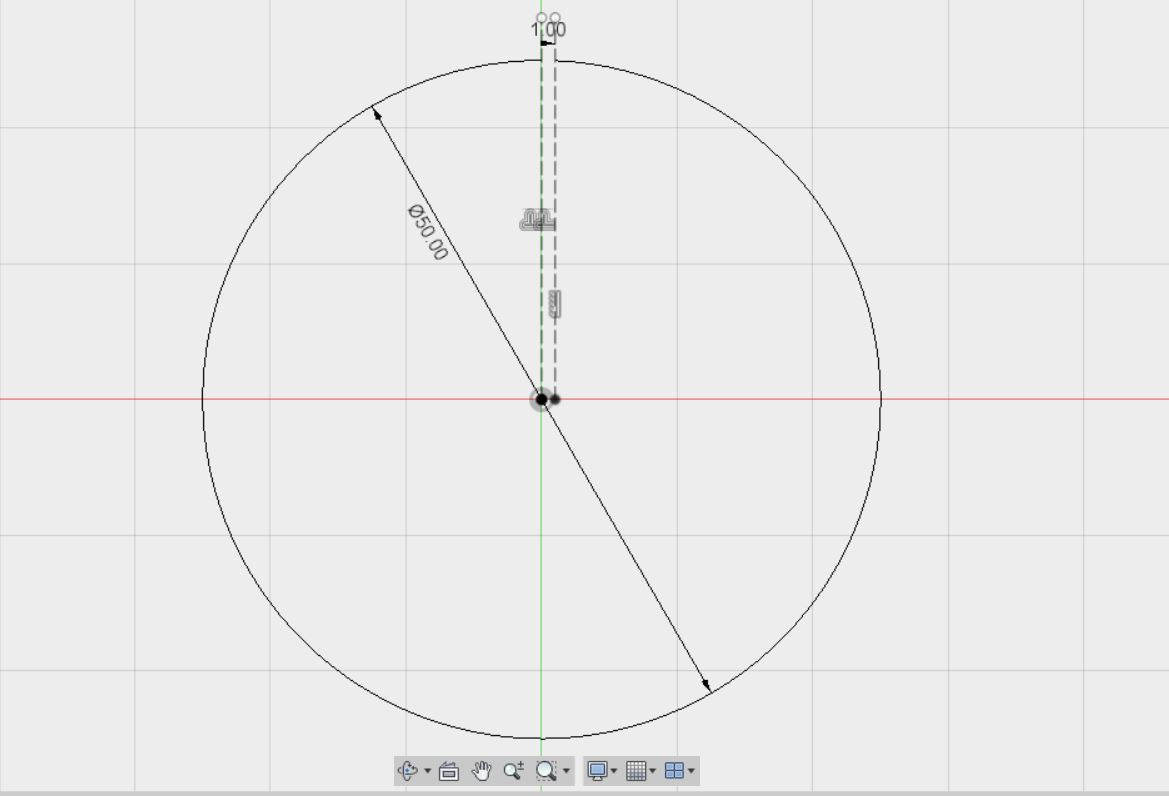1169x796 pixels.
Task: Open the Grid and Snaps dropdown
Action: point(652,770)
